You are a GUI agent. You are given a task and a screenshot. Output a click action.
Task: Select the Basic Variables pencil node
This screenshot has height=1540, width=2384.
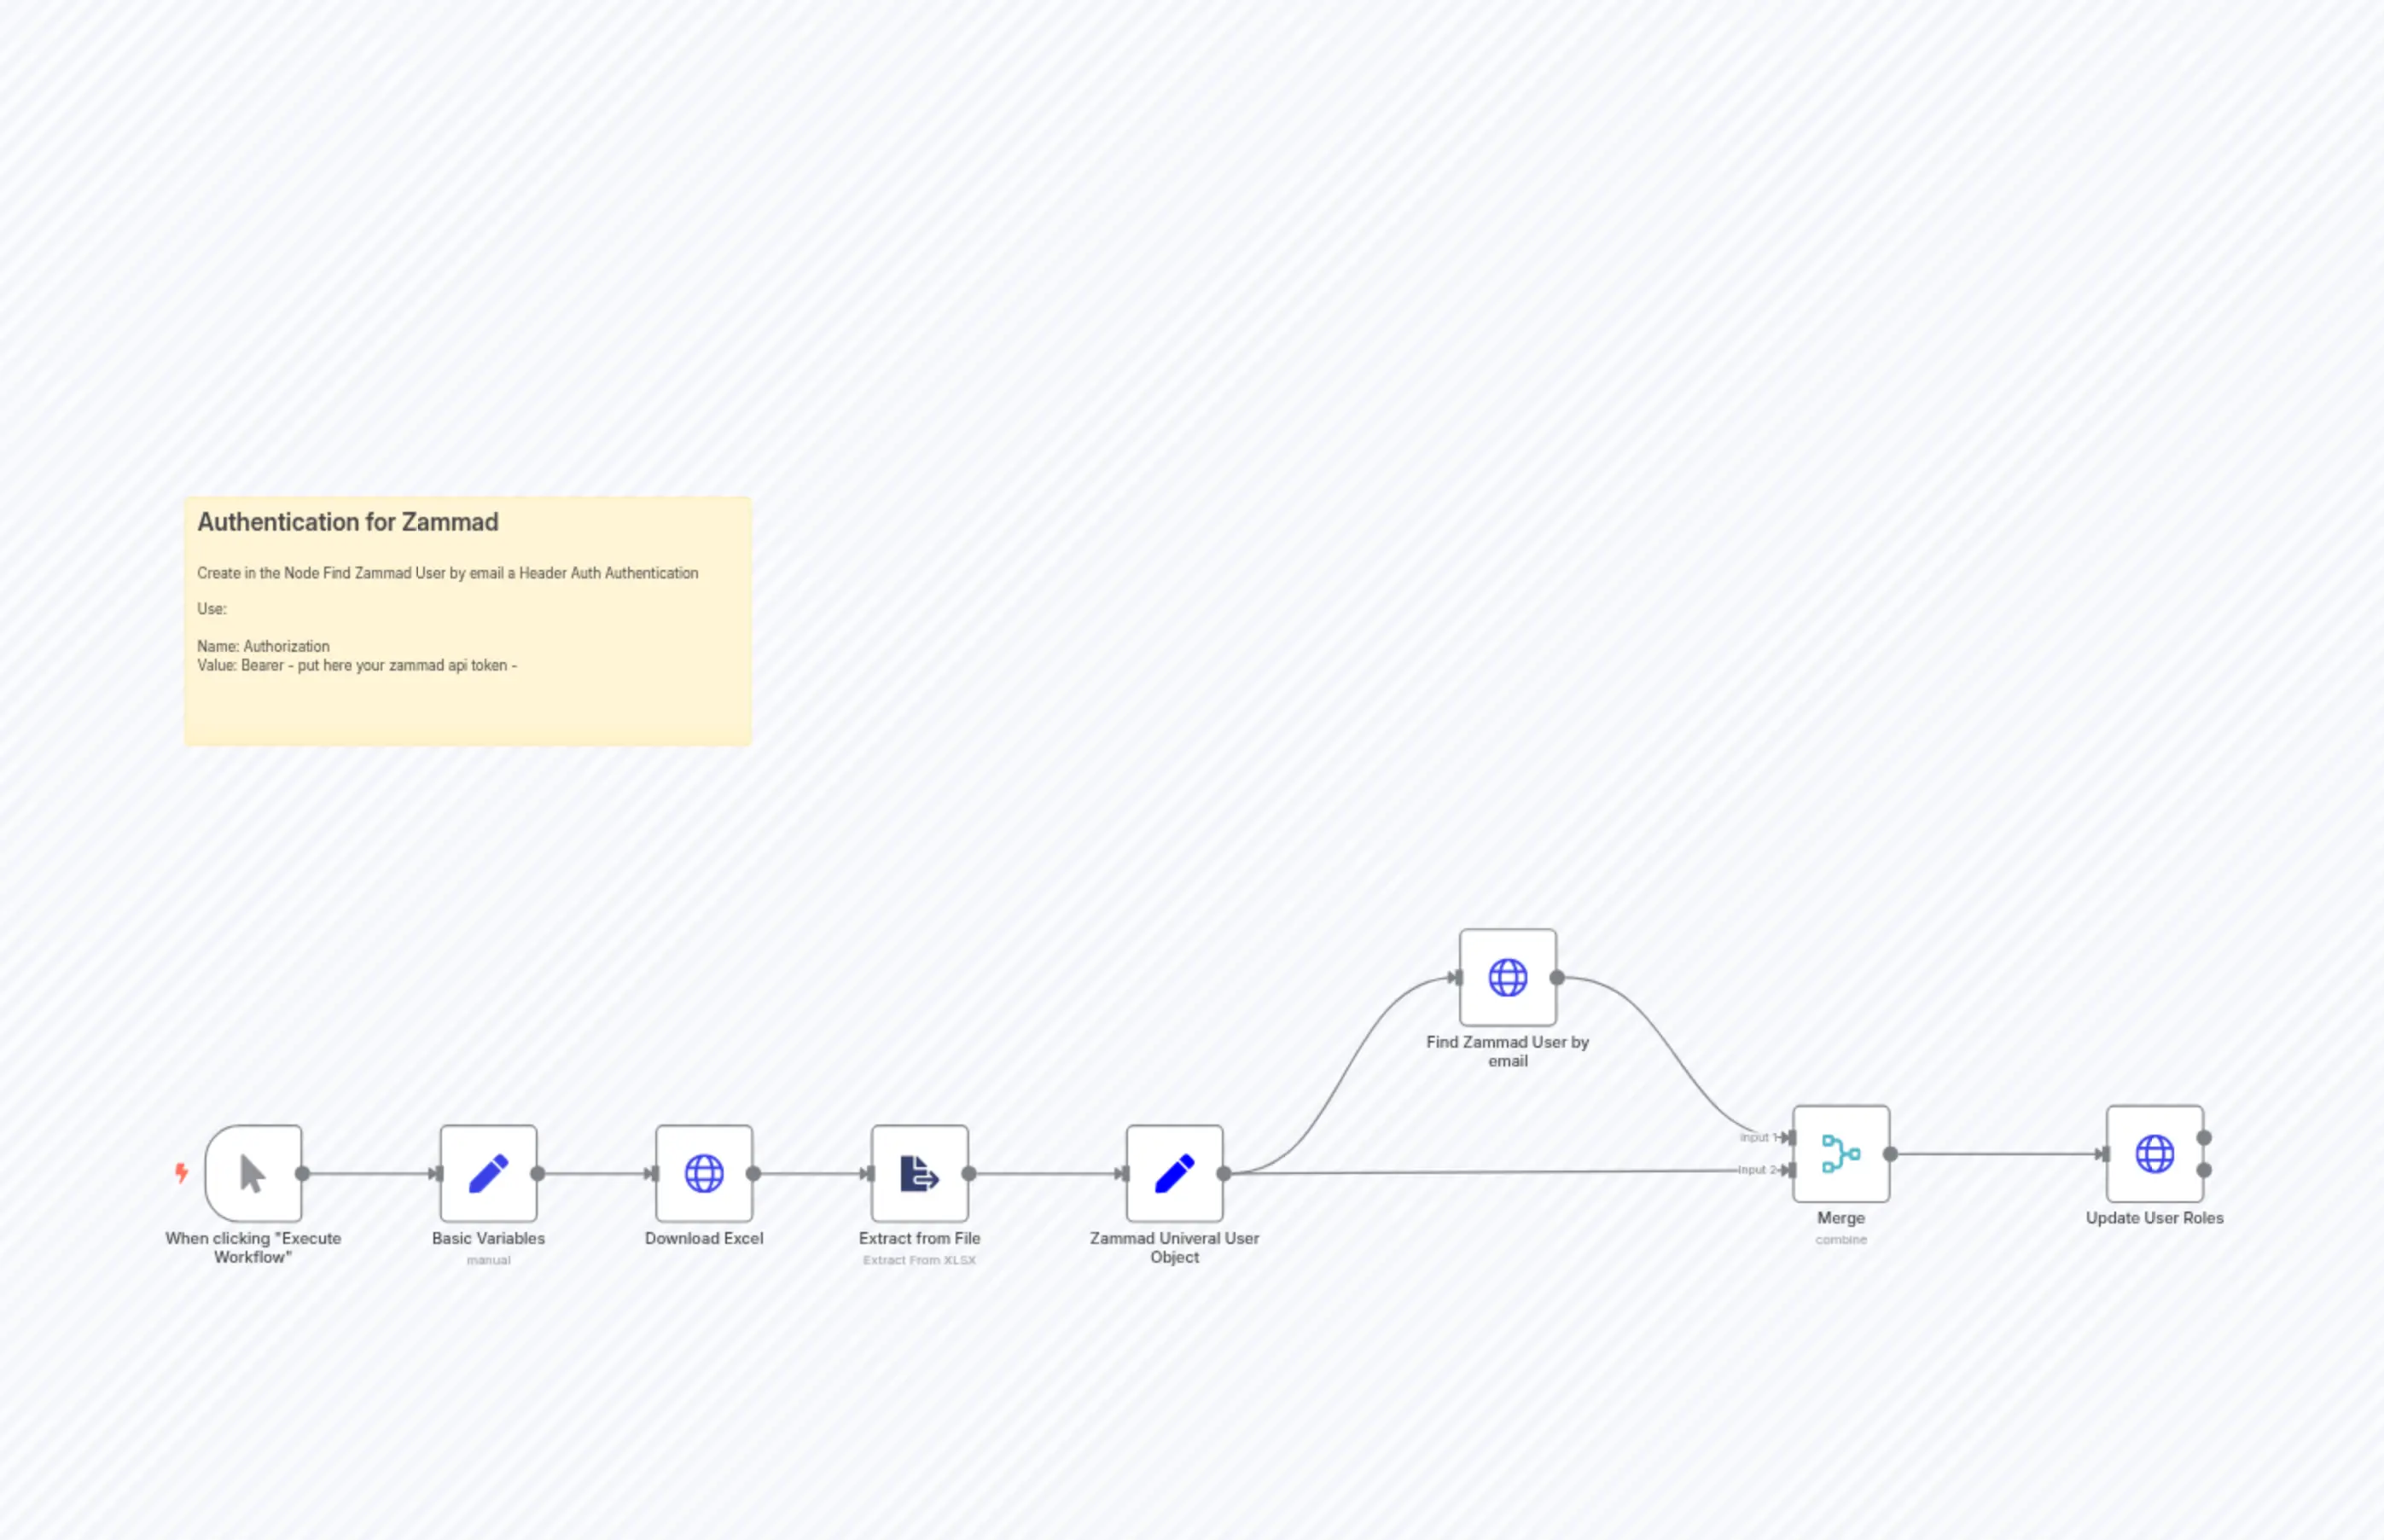488,1173
